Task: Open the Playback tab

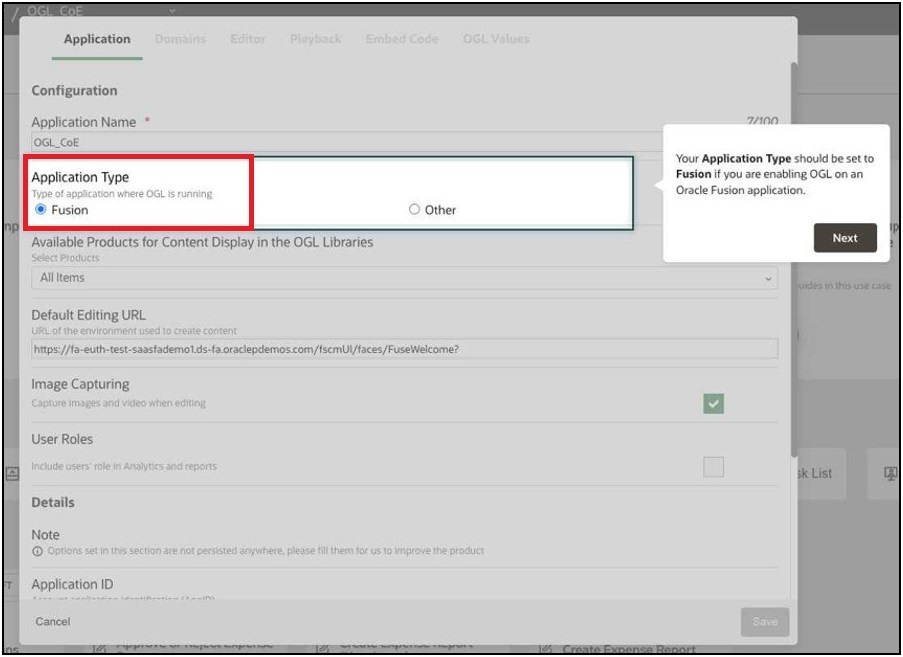Action: (316, 39)
